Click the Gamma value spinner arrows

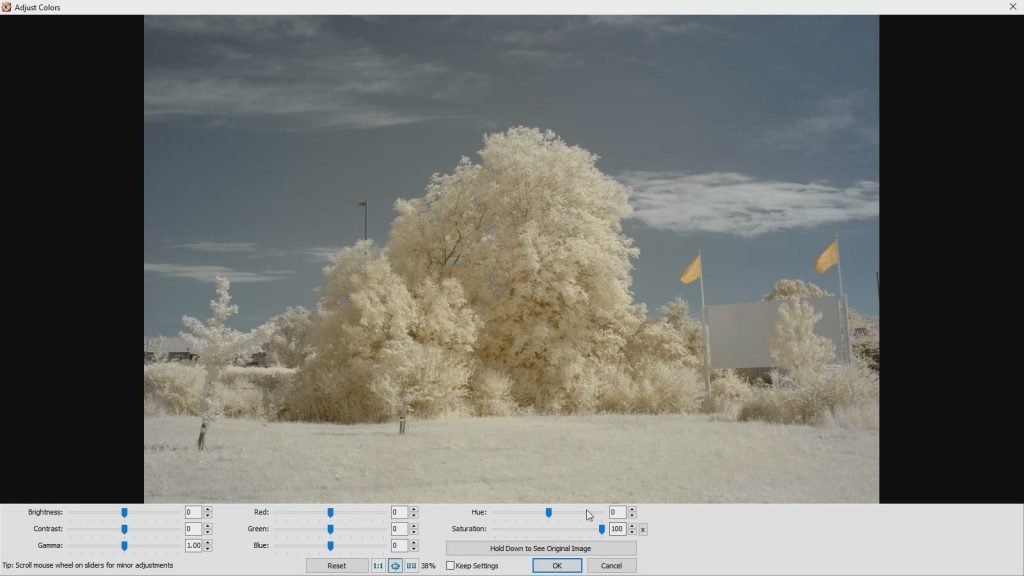pos(208,546)
